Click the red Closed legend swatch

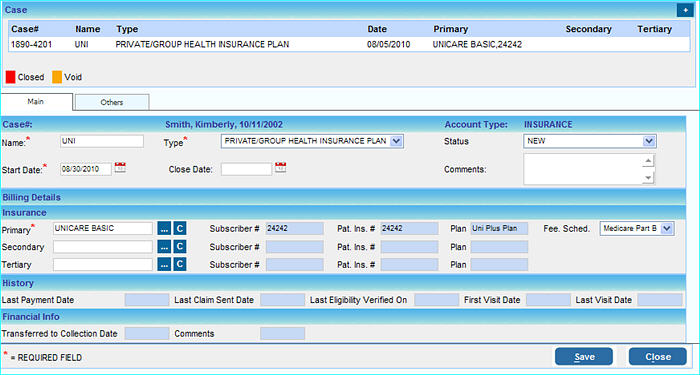point(11,77)
